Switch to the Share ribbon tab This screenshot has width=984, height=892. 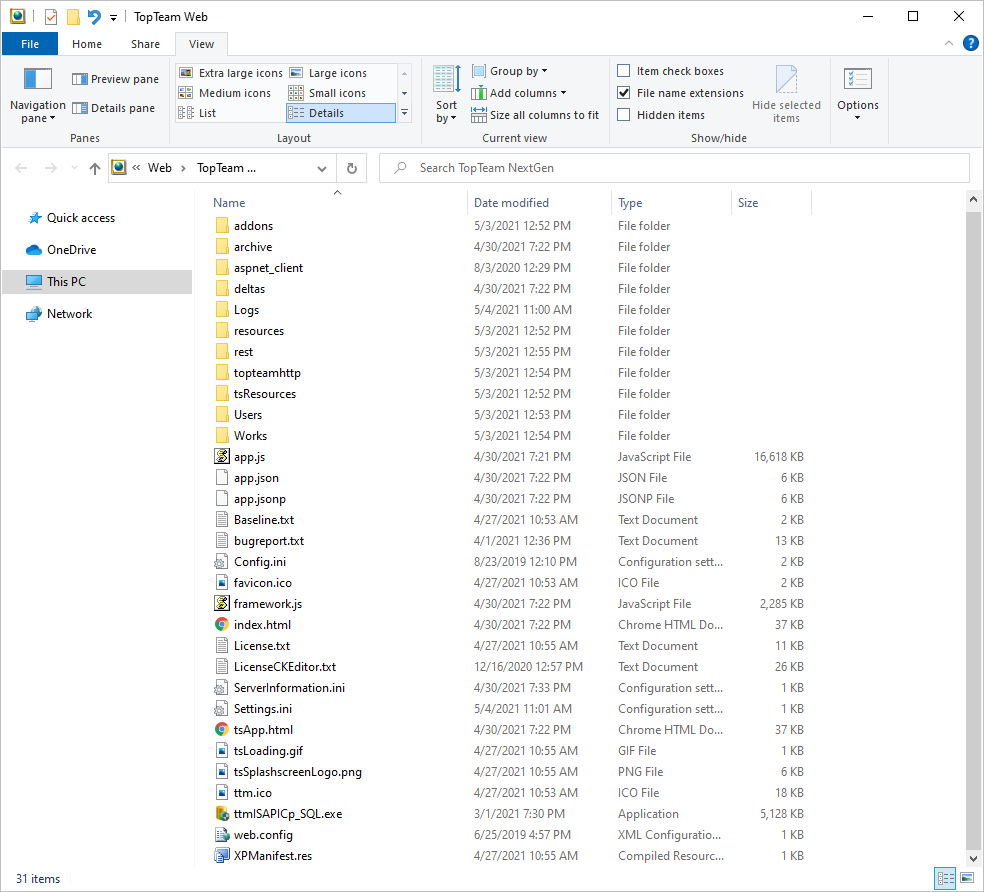click(x=145, y=44)
